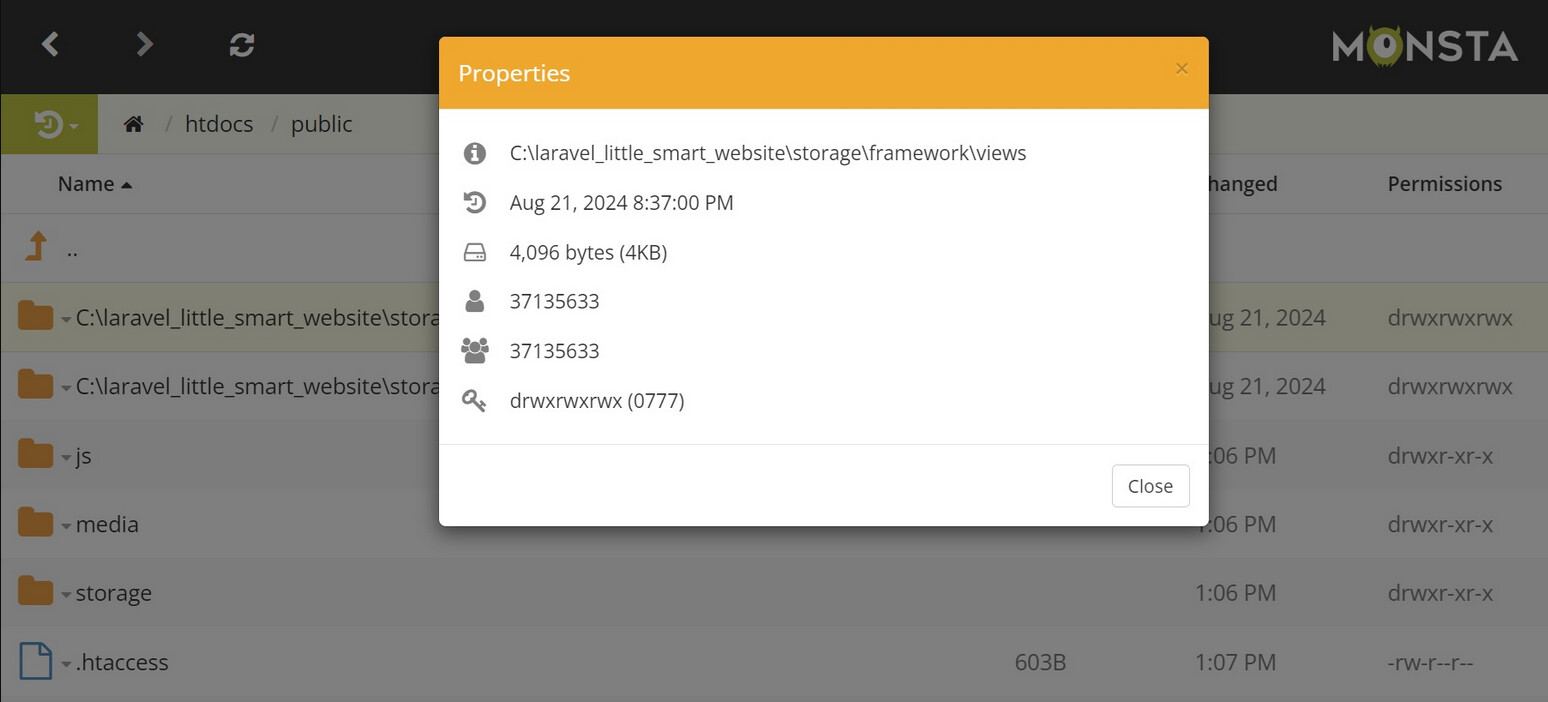The image size is (1548, 702).
Task: Expand the storage folder dropdown arrow
Action: pyautogui.click(x=66, y=595)
